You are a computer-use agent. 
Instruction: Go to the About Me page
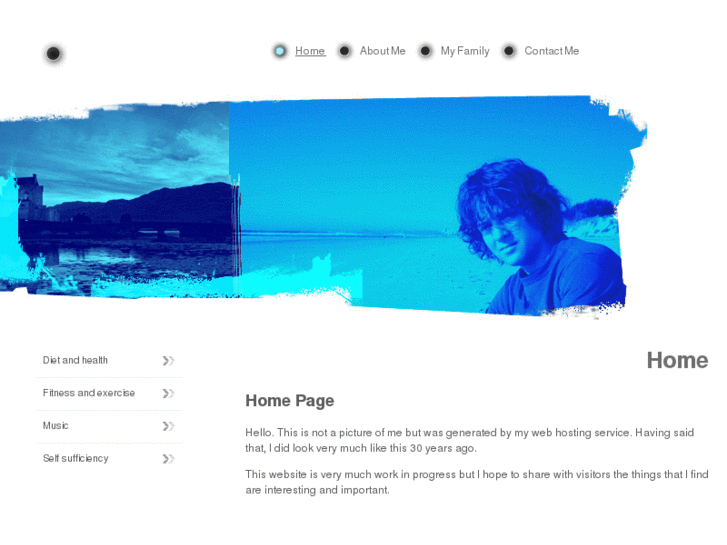click(x=383, y=51)
